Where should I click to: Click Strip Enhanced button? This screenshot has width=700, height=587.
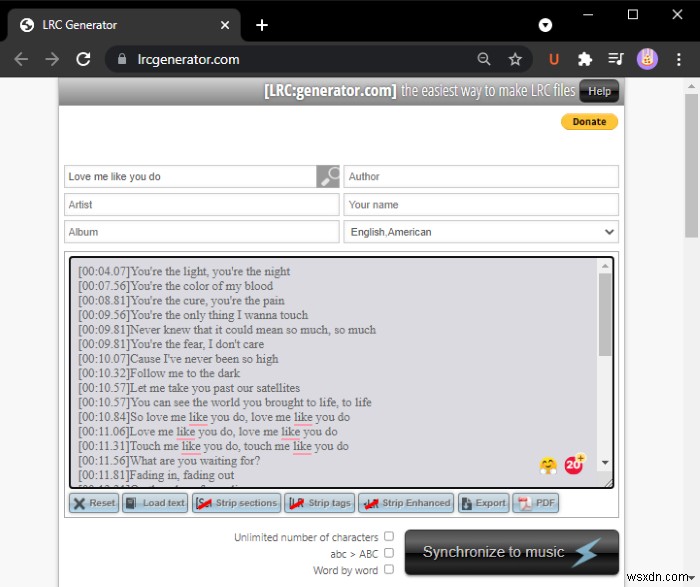[x=406, y=503]
